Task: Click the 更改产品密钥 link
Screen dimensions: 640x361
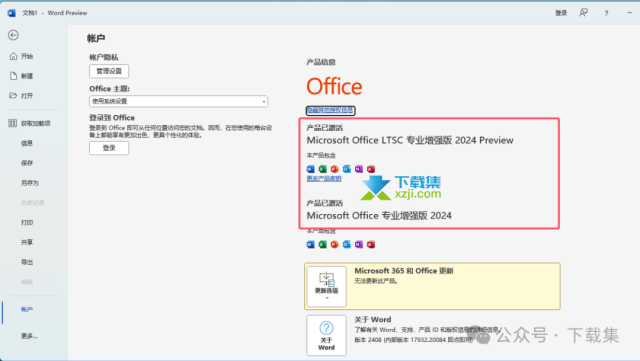Action: (x=324, y=179)
